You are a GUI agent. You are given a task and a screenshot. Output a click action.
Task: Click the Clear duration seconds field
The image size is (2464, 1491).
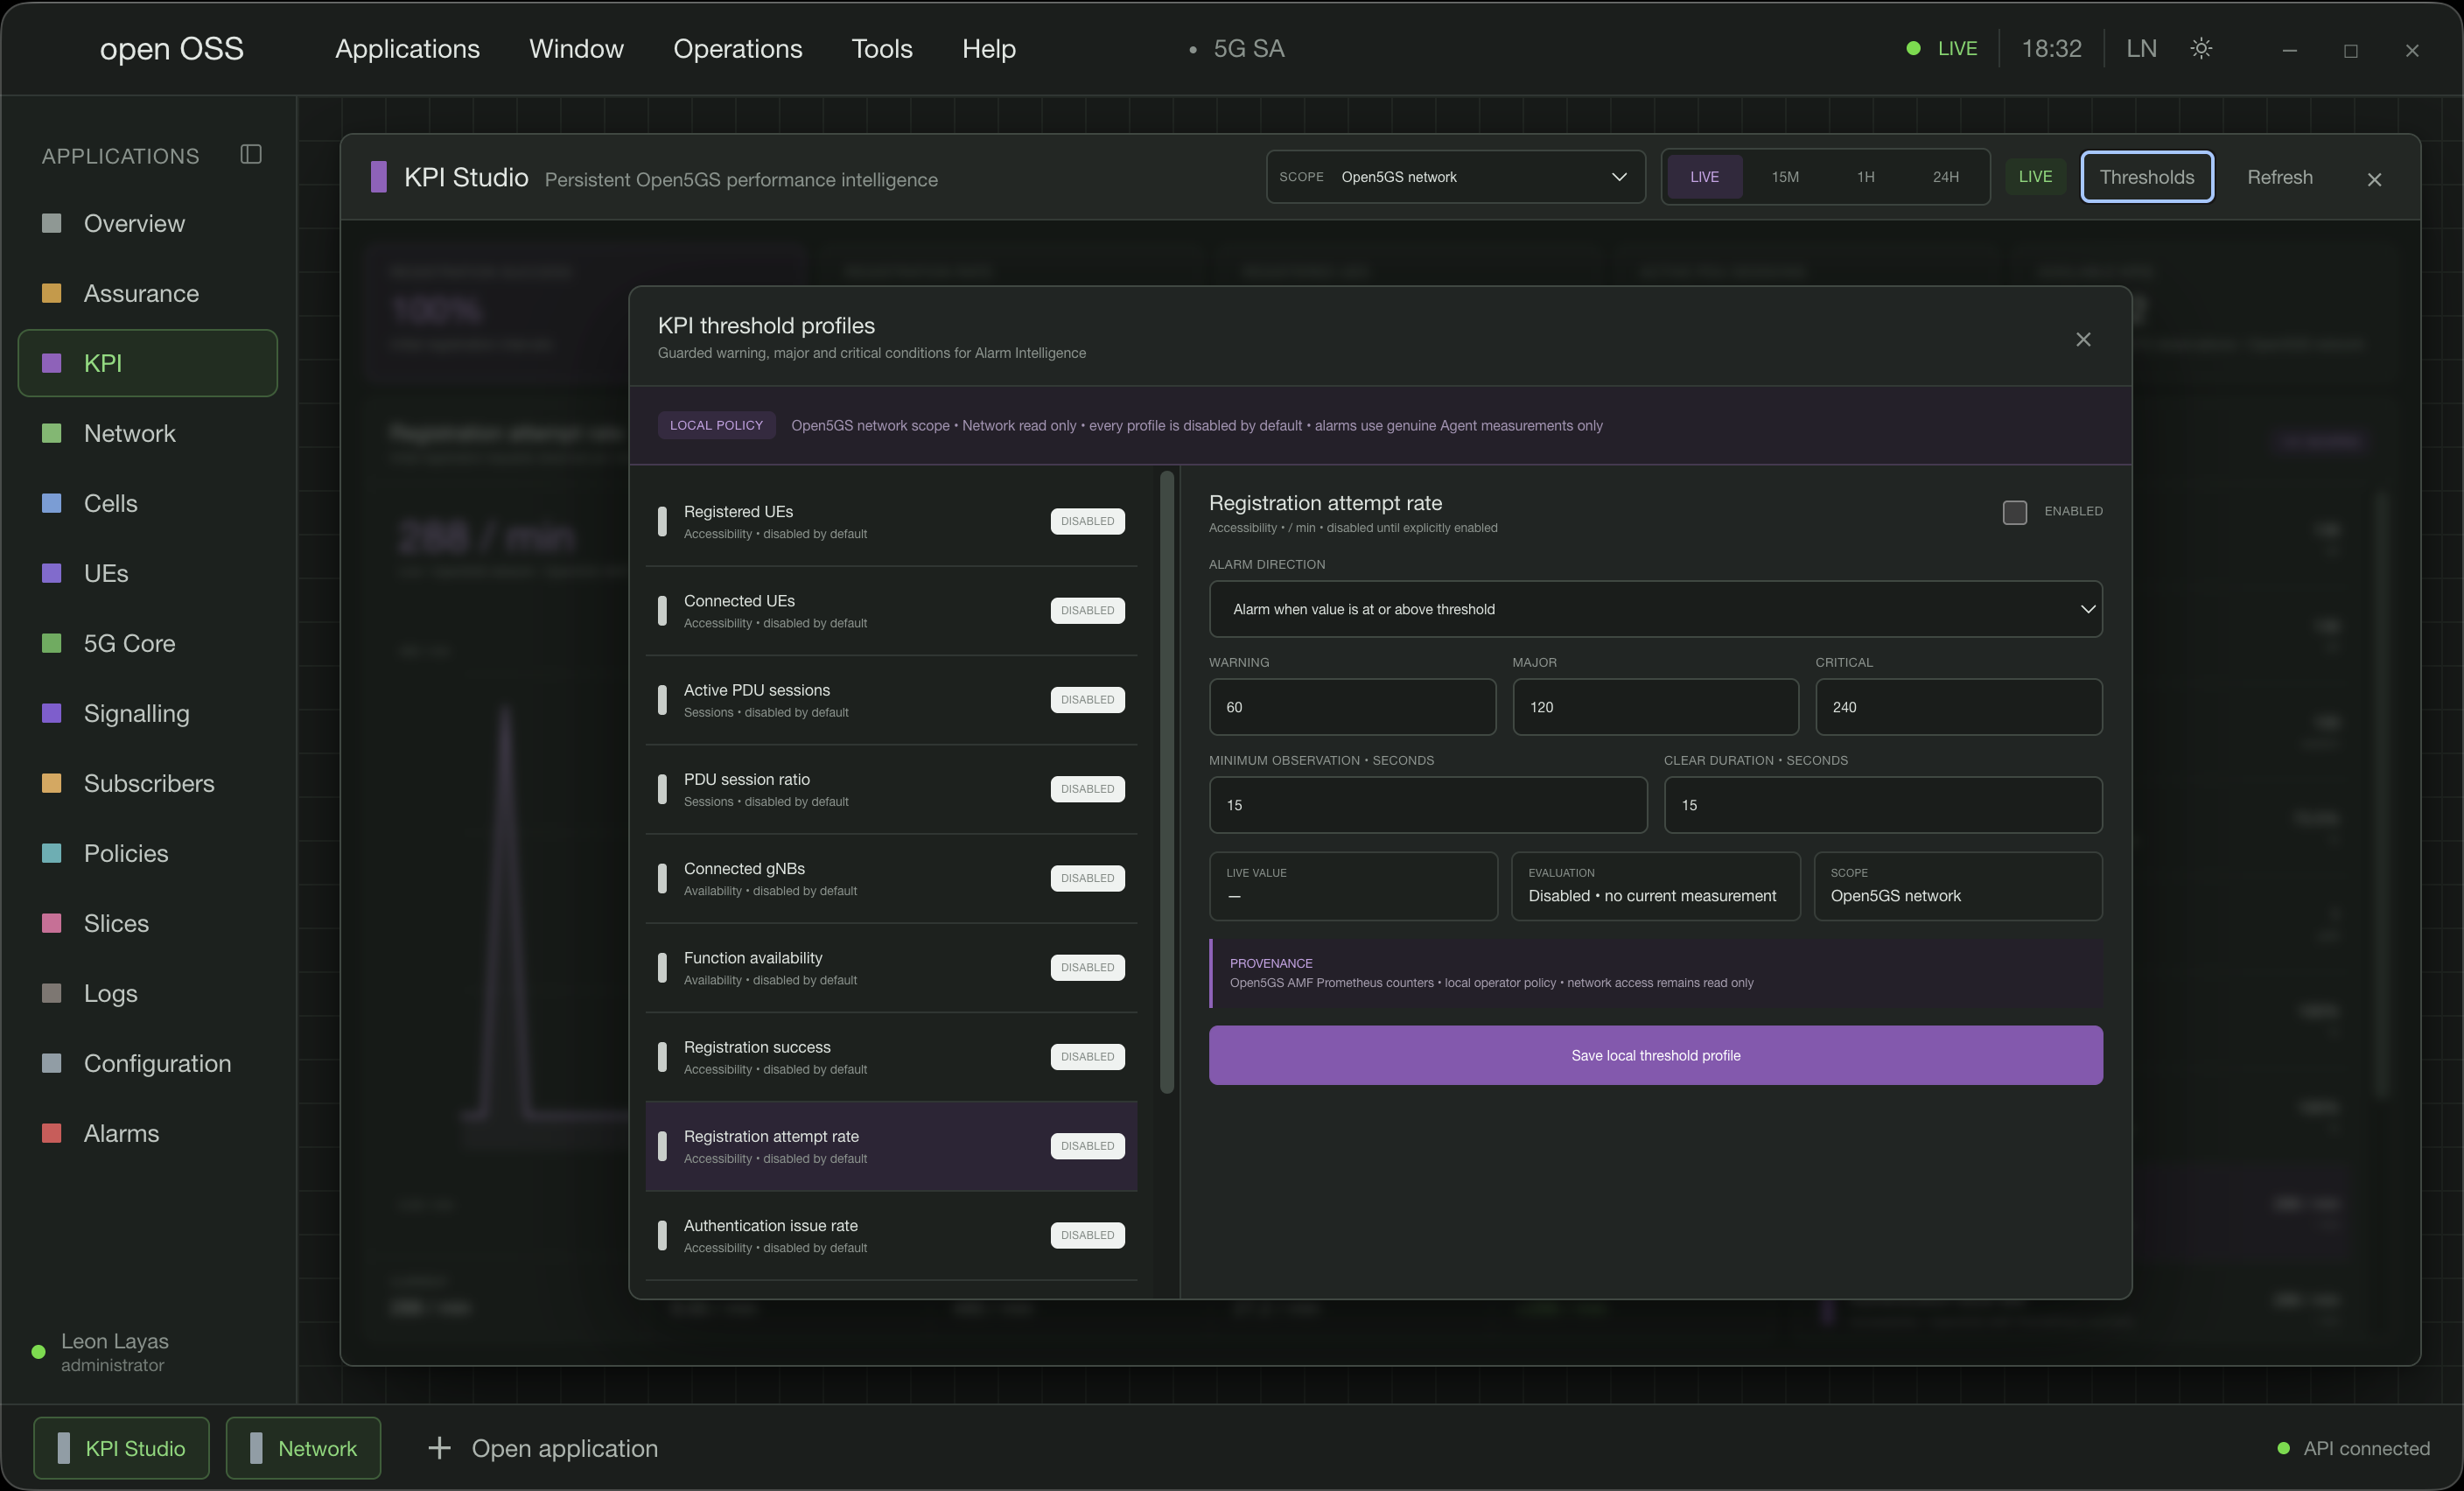coord(1882,805)
